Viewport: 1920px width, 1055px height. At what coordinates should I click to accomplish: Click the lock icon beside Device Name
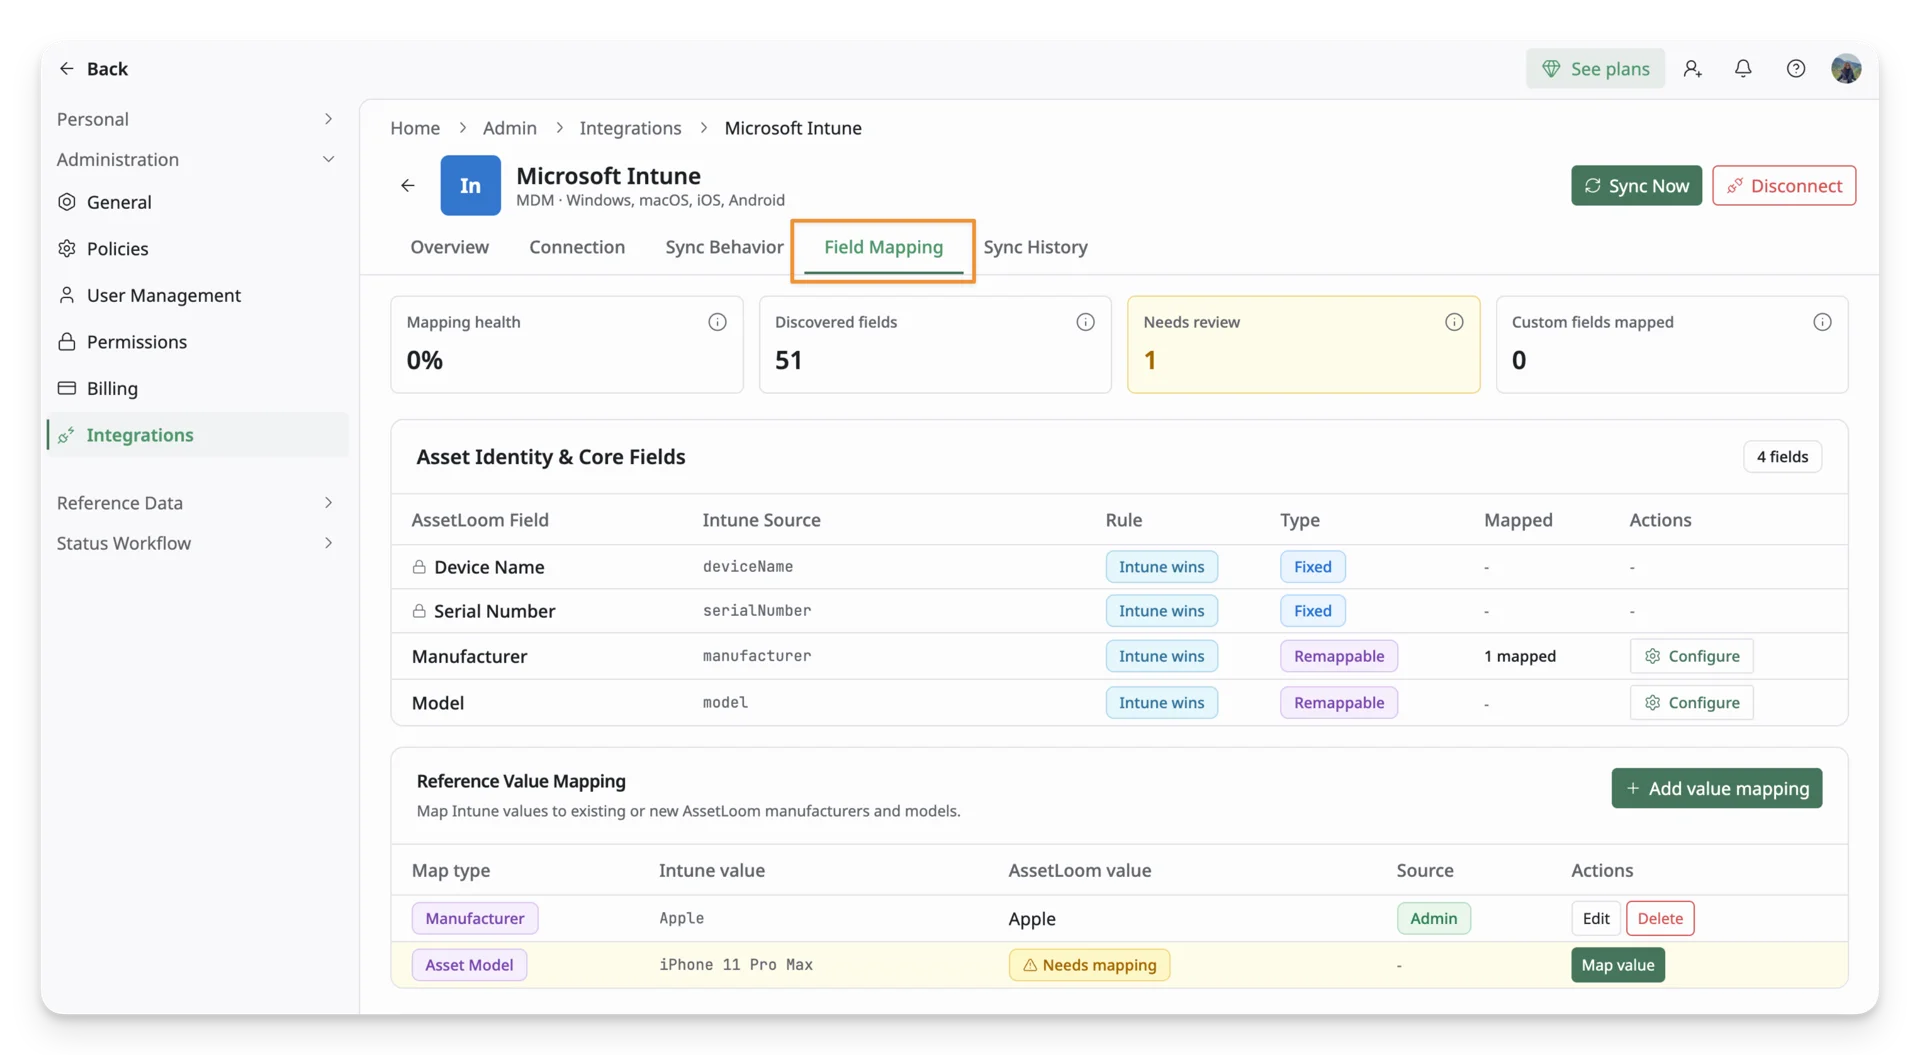point(419,567)
